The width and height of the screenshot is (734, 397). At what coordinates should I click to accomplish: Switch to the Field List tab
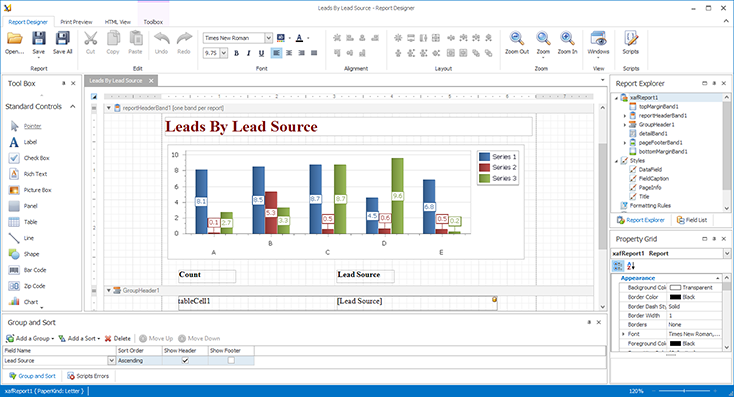point(692,220)
